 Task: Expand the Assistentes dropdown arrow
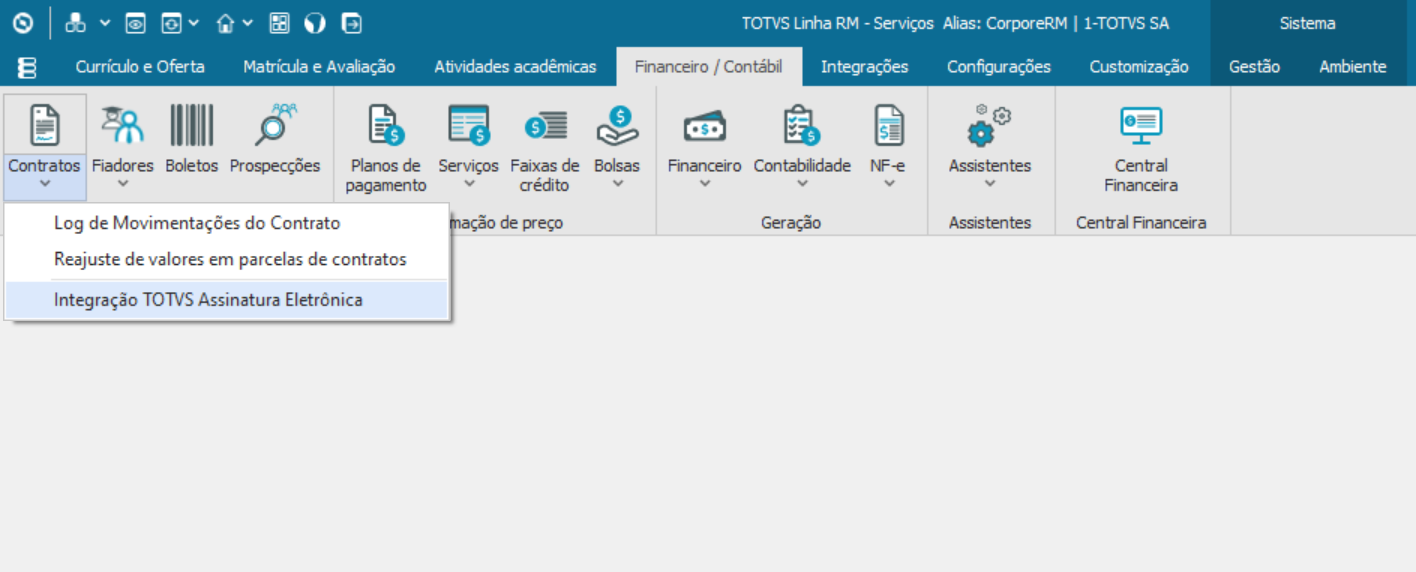coord(990,183)
